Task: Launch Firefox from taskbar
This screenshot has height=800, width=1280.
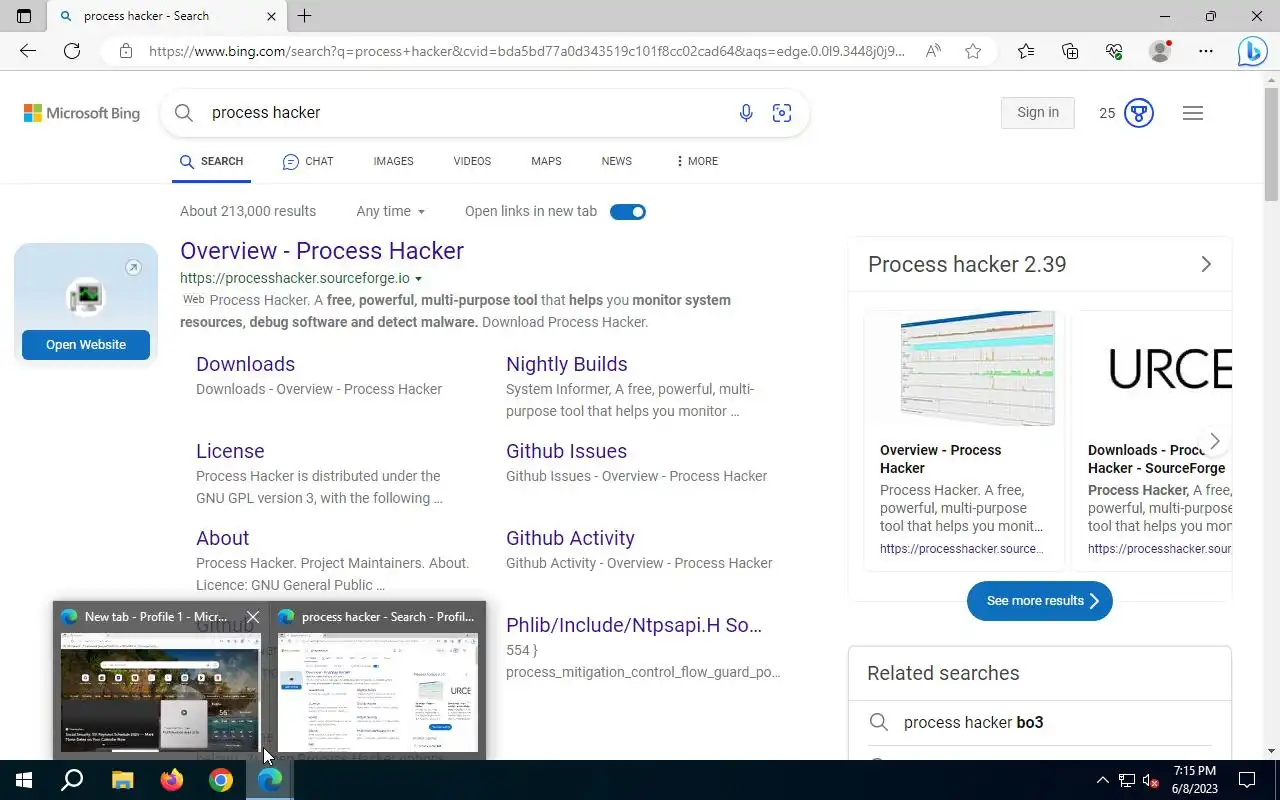Action: 172,780
